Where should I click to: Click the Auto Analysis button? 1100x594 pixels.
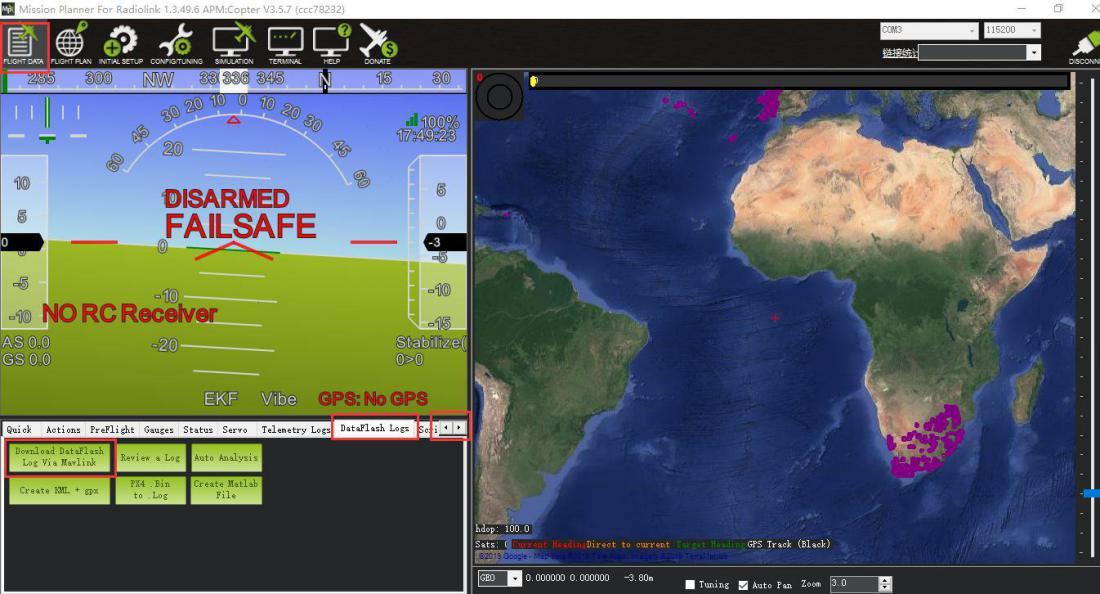226,457
